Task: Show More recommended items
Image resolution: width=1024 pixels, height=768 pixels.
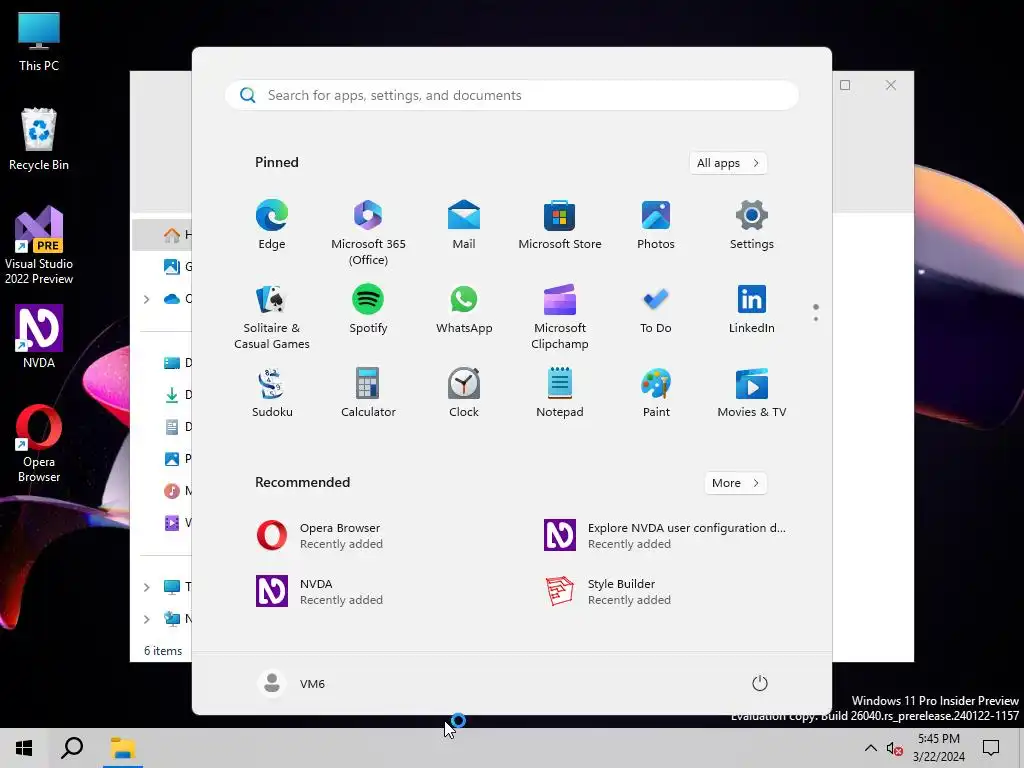Action: (x=735, y=483)
